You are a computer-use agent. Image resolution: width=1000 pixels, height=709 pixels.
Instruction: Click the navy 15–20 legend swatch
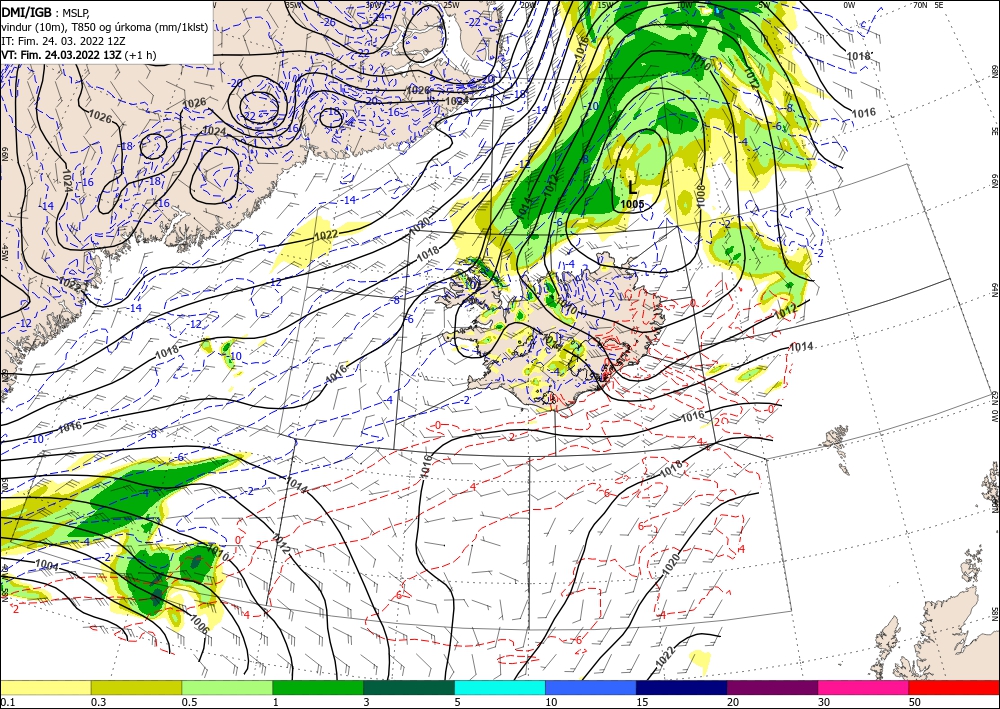[x=682, y=687]
